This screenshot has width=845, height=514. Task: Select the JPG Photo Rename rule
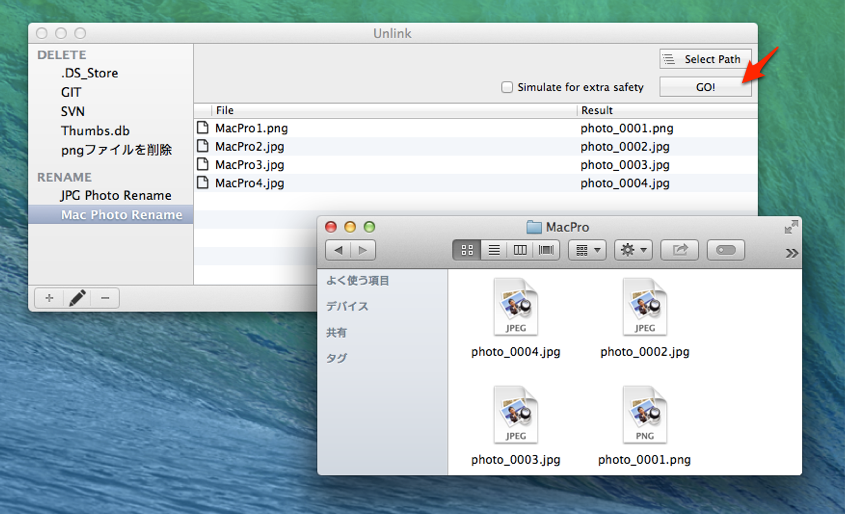116,195
